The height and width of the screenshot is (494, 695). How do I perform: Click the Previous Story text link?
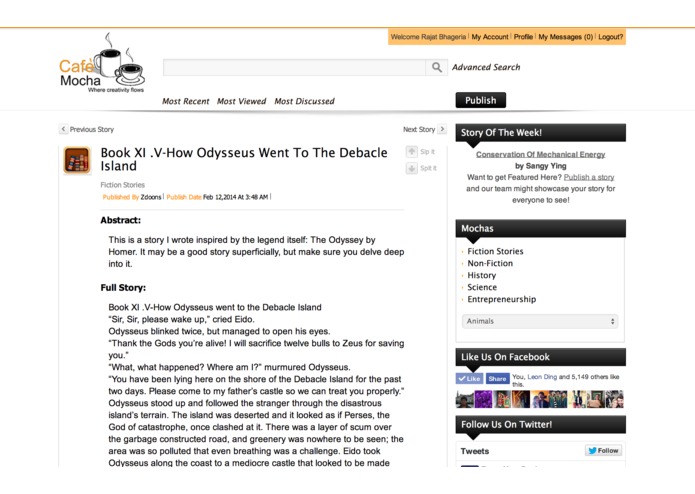92,129
